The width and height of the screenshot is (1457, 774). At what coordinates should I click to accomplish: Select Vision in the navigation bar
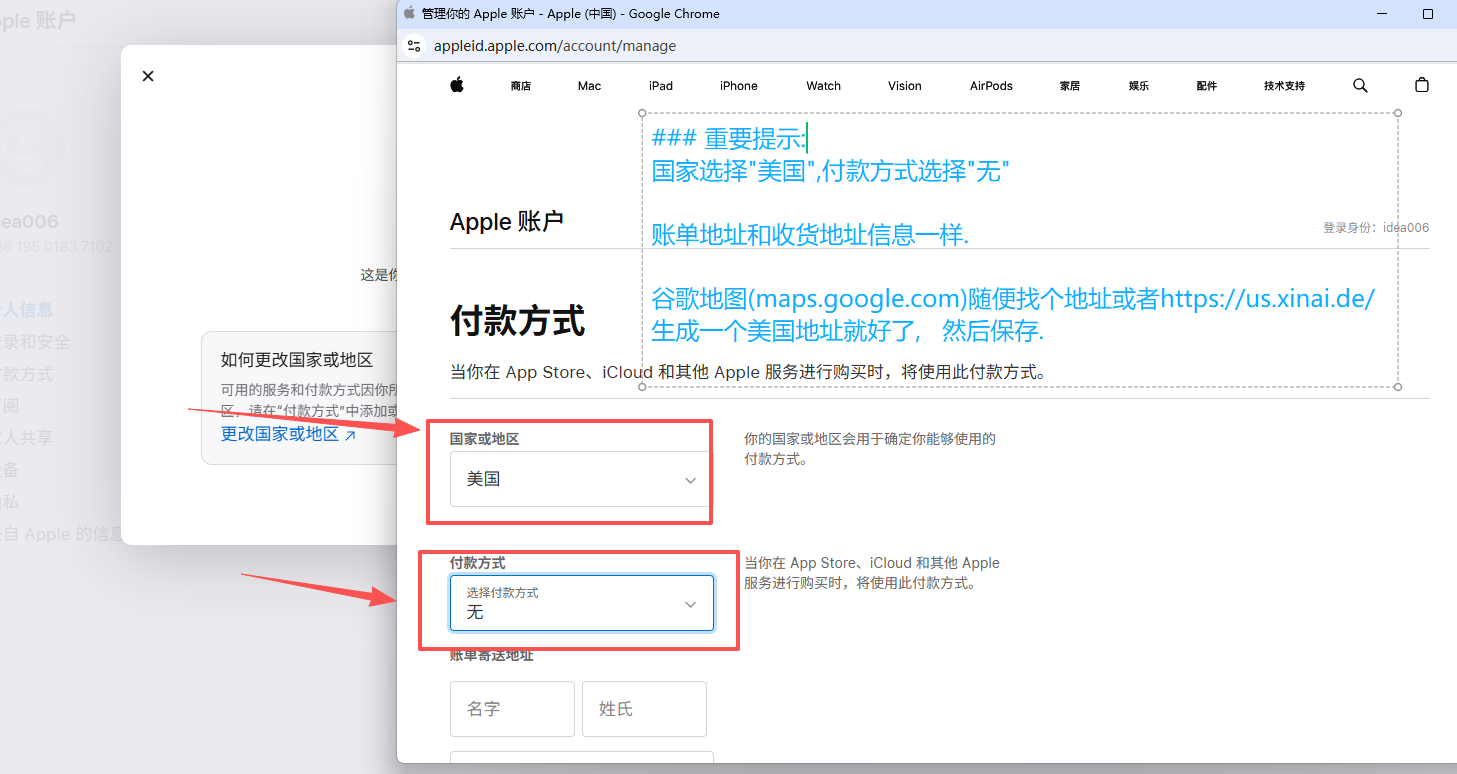coord(905,86)
